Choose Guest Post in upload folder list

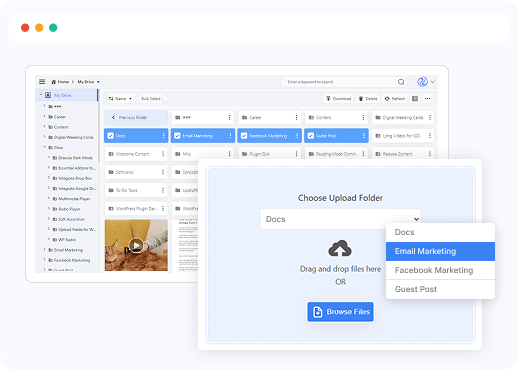point(440,289)
